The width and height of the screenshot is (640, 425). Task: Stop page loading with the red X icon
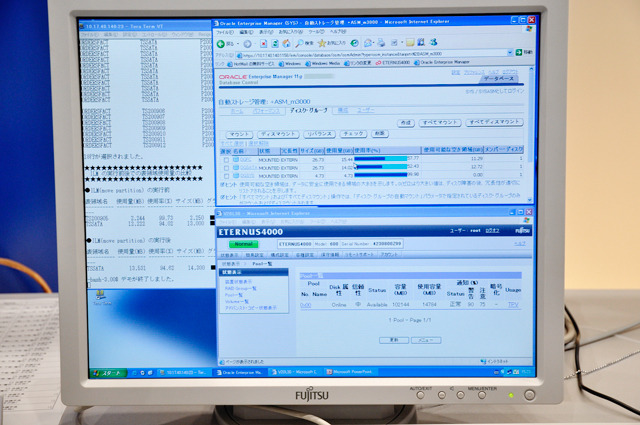[x=264, y=43]
